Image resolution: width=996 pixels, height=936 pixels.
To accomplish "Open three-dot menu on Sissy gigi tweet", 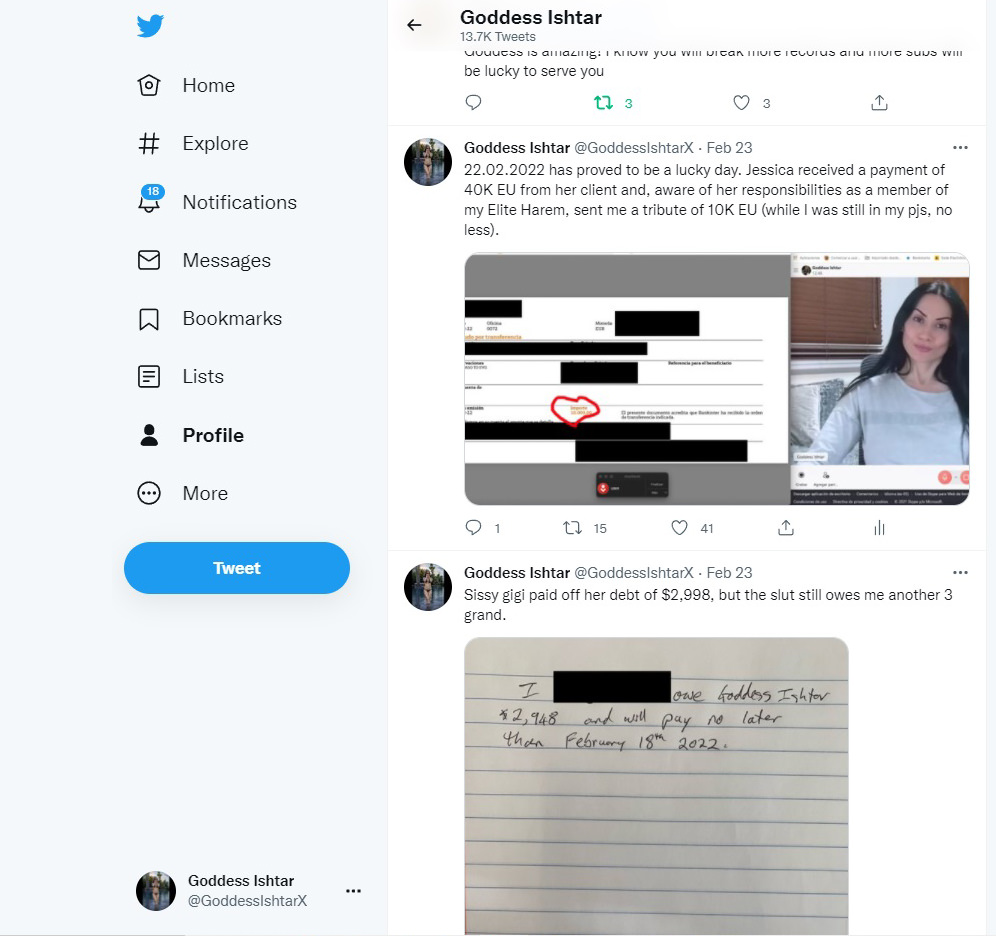I will tap(960, 572).
